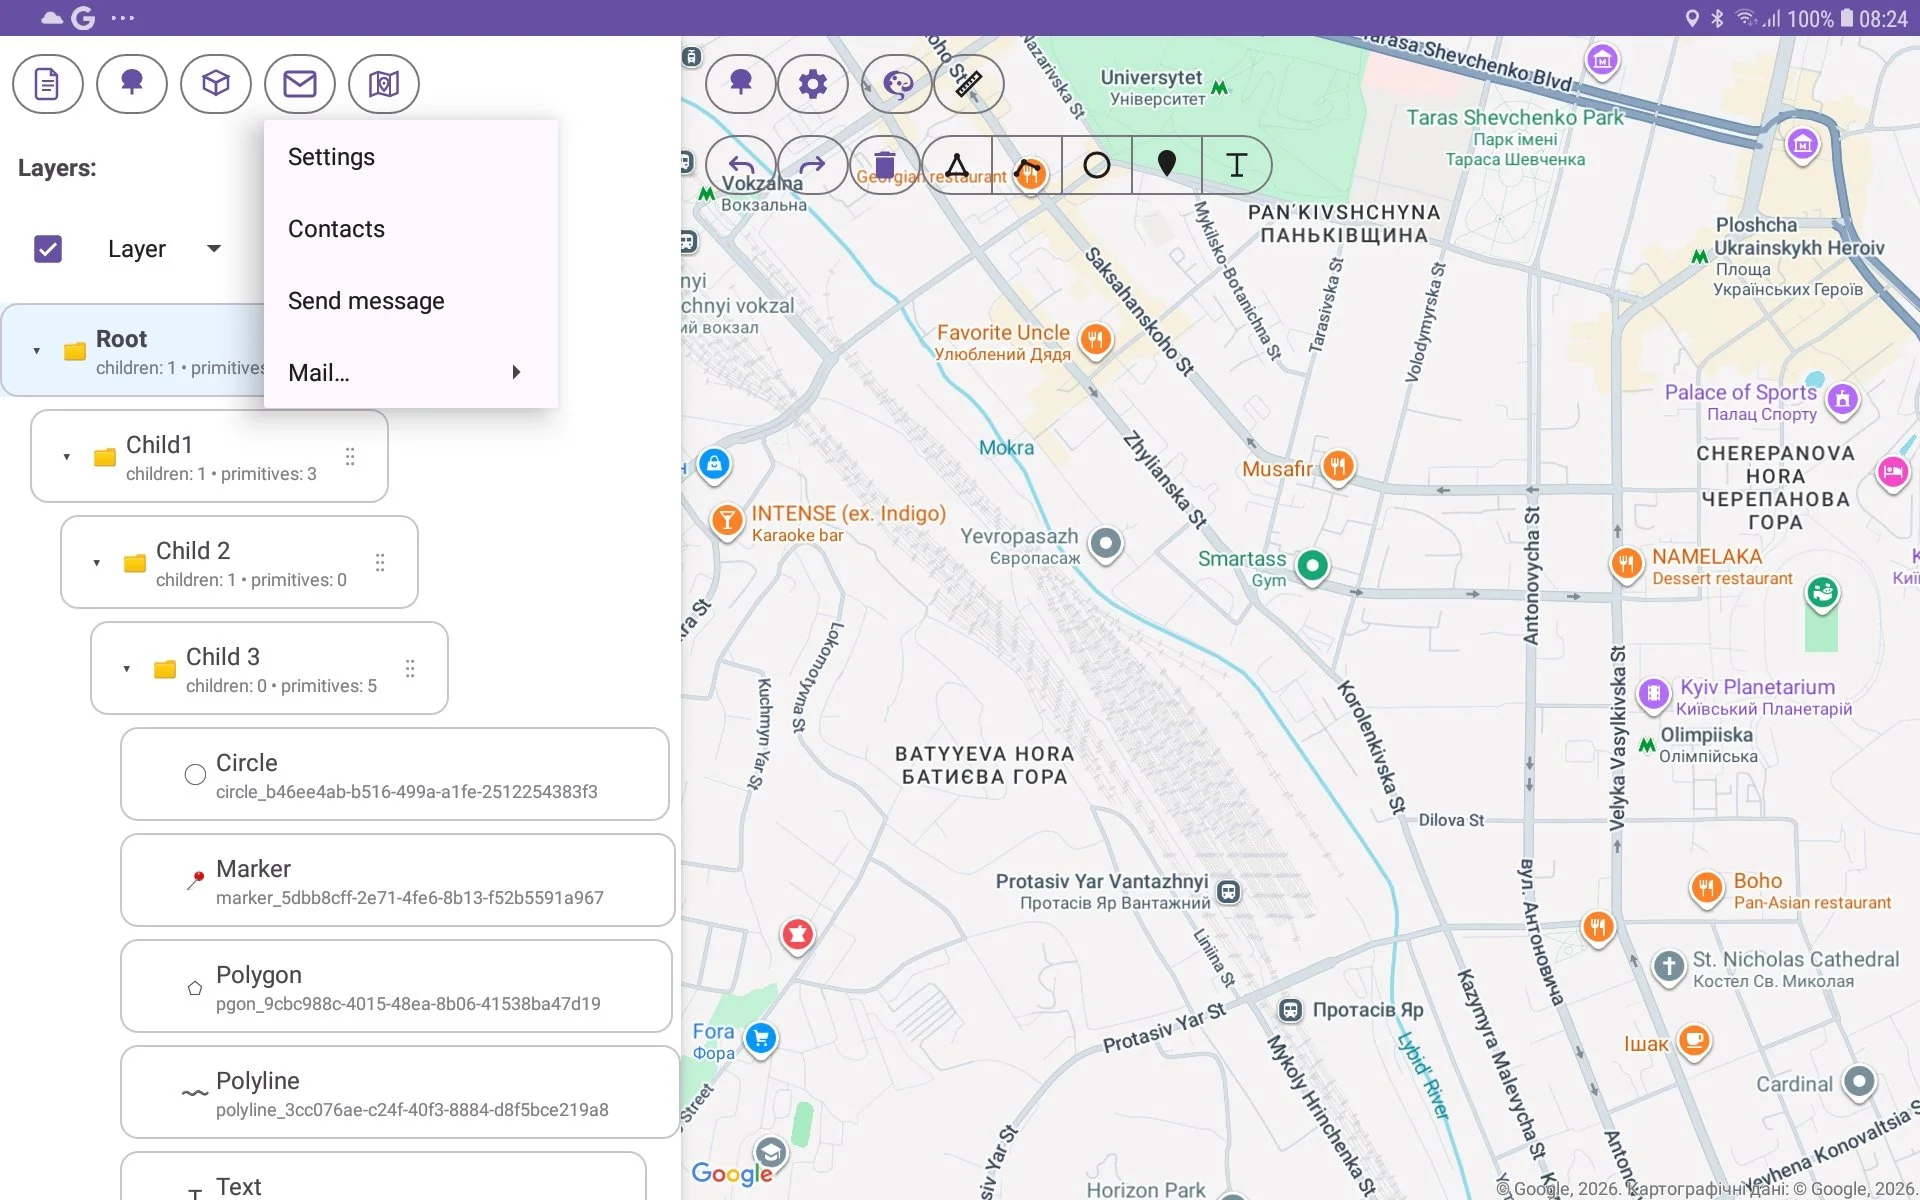Choose Contacts from the popup menu
This screenshot has width=1920, height=1200.
tap(411, 229)
